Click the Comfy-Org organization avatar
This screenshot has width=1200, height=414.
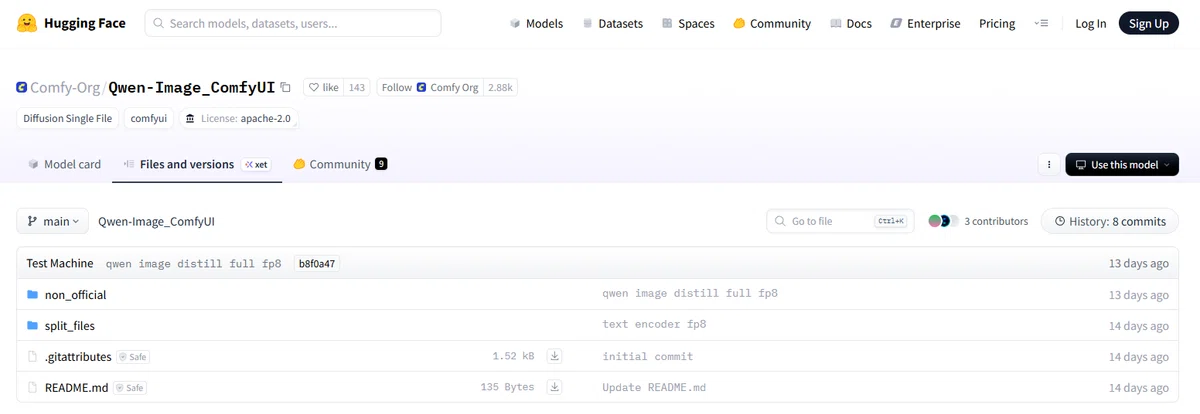pos(22,88)
